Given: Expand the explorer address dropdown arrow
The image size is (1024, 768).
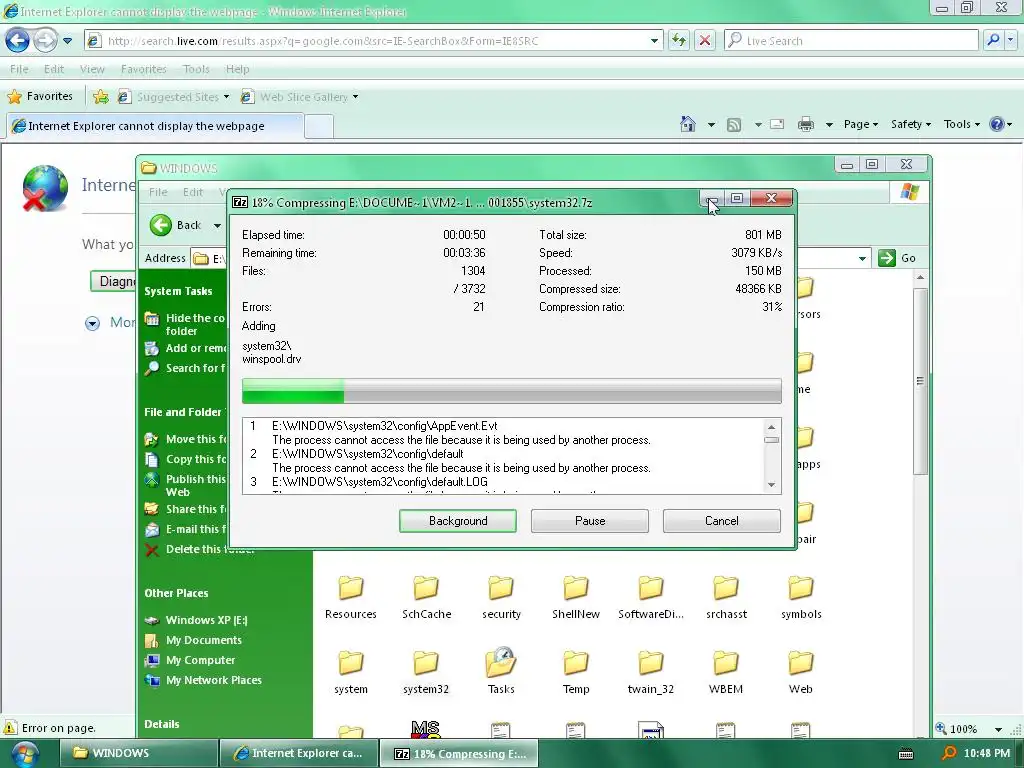Looking at the screenshot, I should 862,258.
